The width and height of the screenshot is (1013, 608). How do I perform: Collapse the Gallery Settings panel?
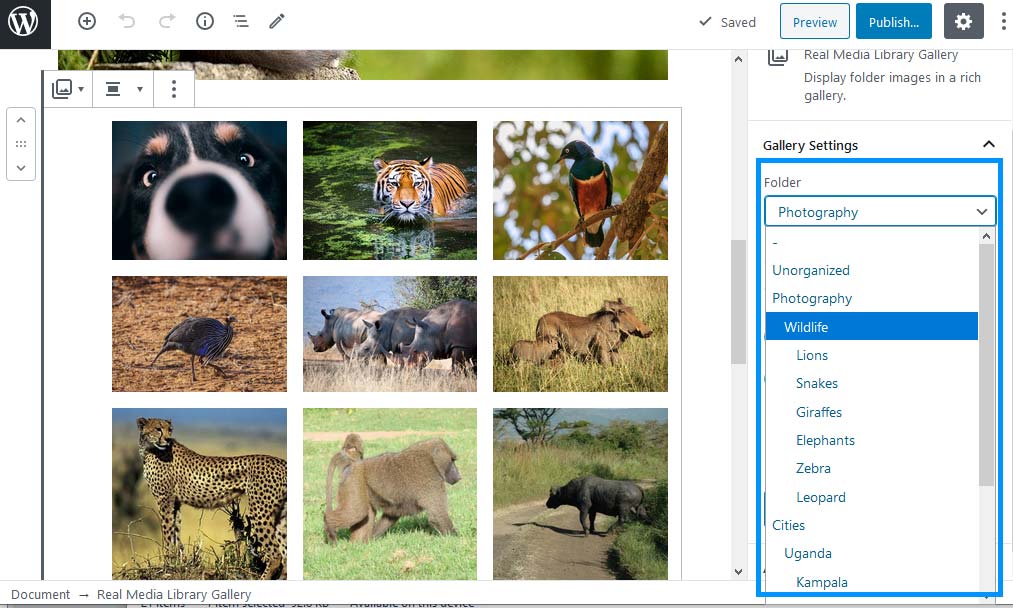click(988, 145)
